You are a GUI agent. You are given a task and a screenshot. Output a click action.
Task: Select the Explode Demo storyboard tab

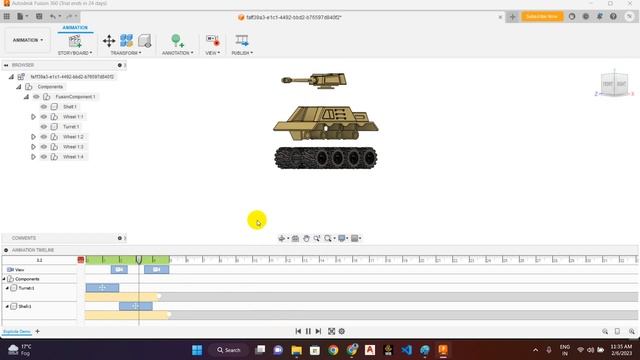click(17, 331)
